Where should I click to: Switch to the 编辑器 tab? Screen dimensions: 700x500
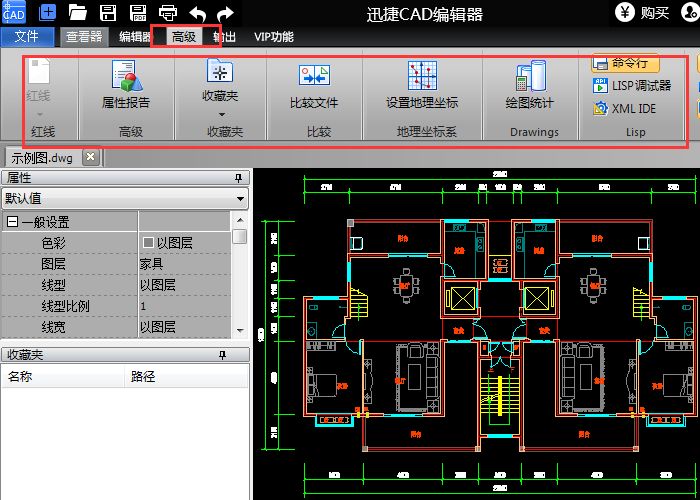click(x=134, y=37)
